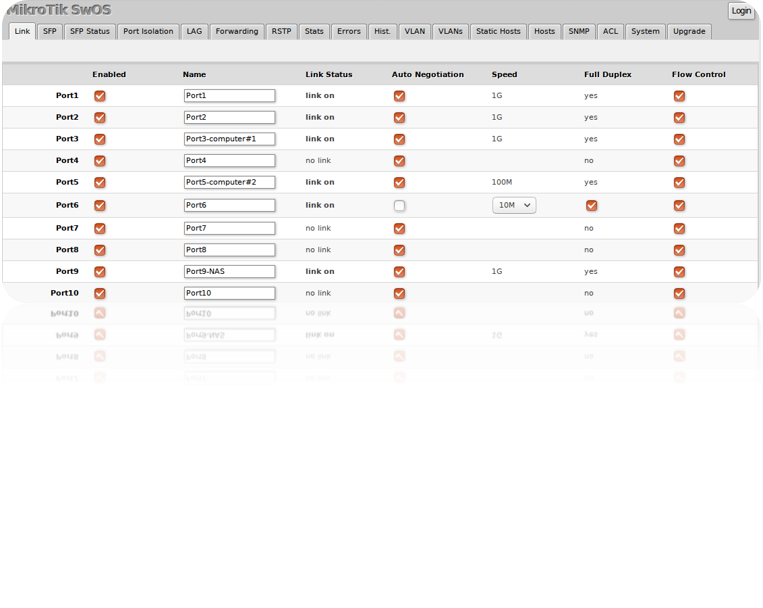Toggle Full Duplex checkbox for Port6
This screenshot has height=608, width=763.
(x=591, y=205)
